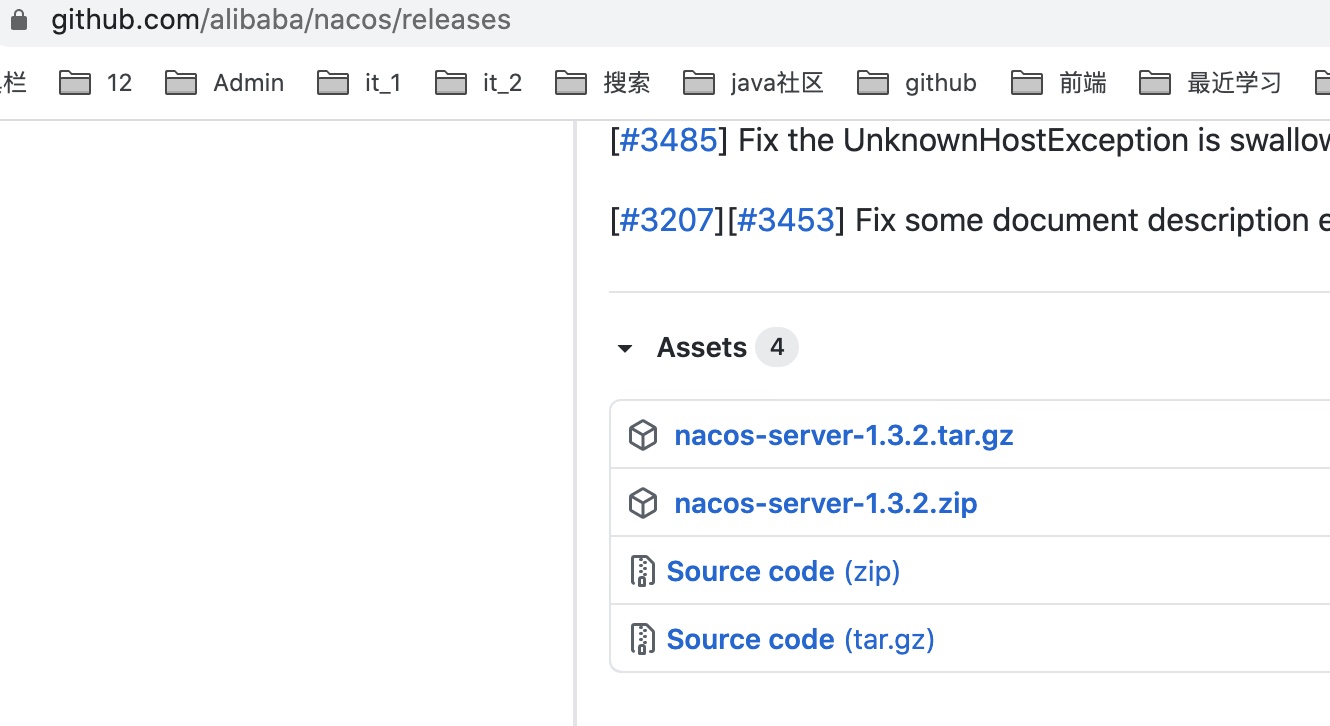
Task: Click package icon beside nacos-server-1.3.2.zip
Action: (x=643, y=503)
